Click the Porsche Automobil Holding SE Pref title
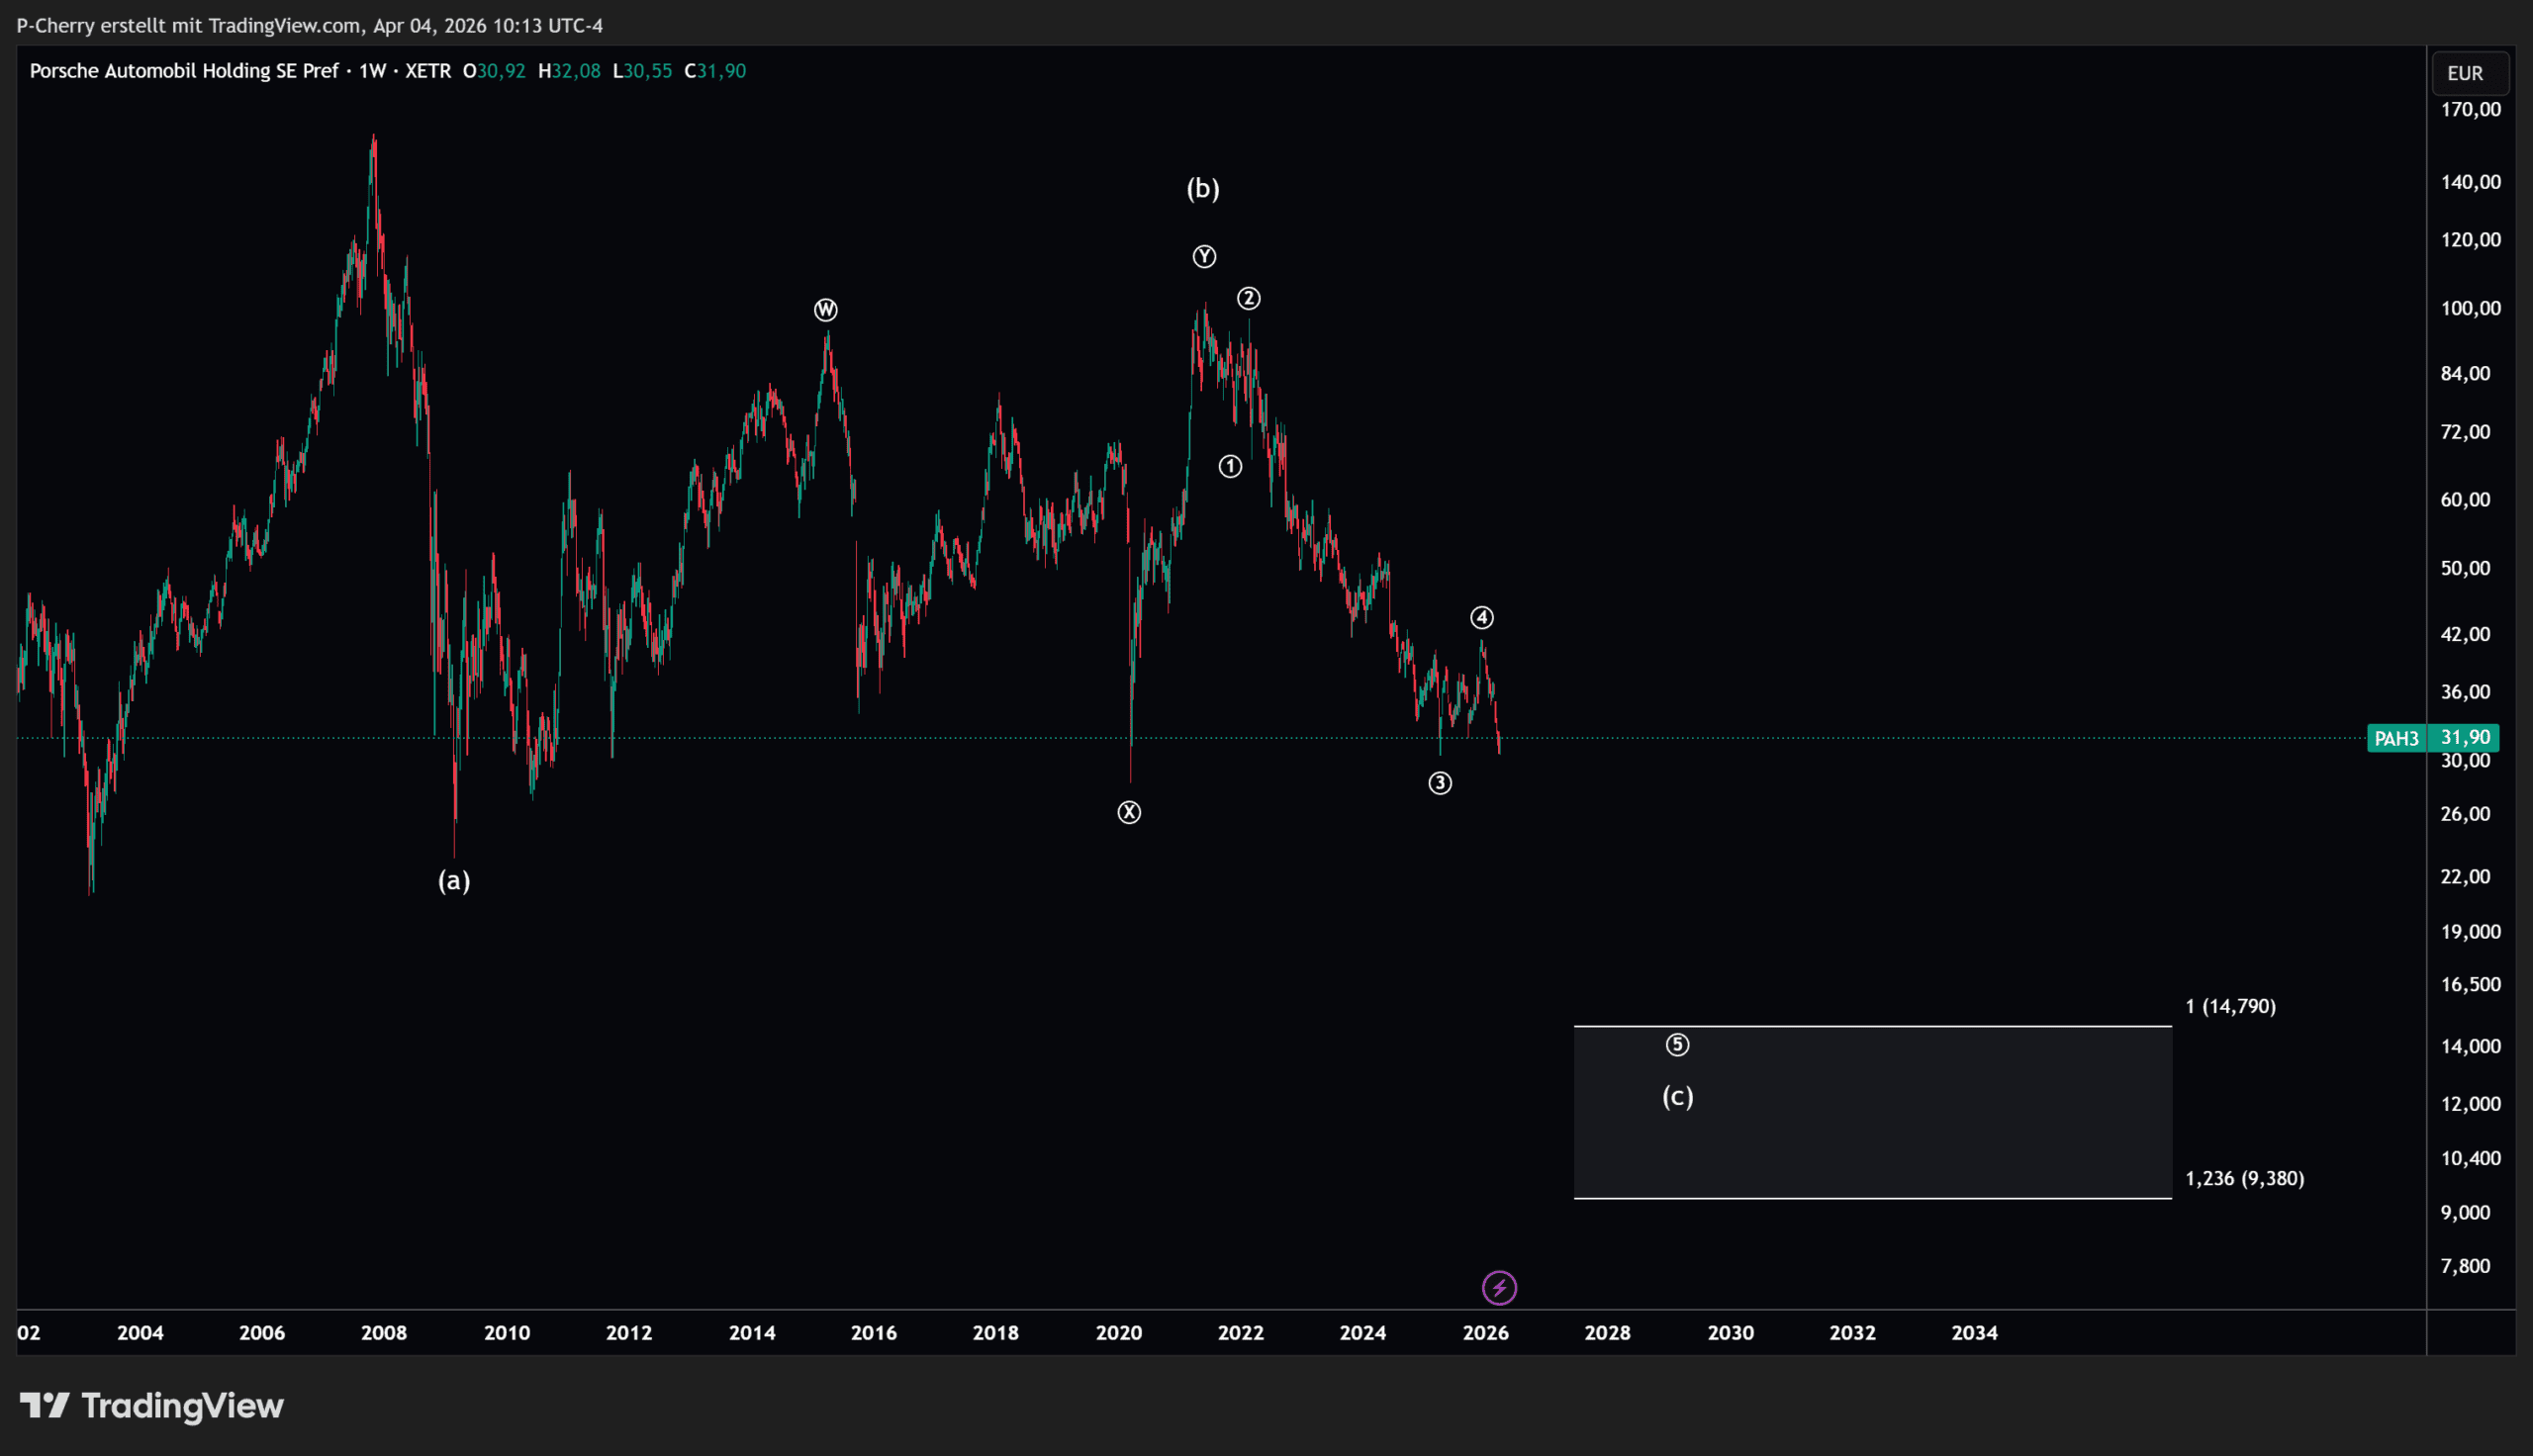Screen dimensions: 2533x1456 (x=184, y=71)
